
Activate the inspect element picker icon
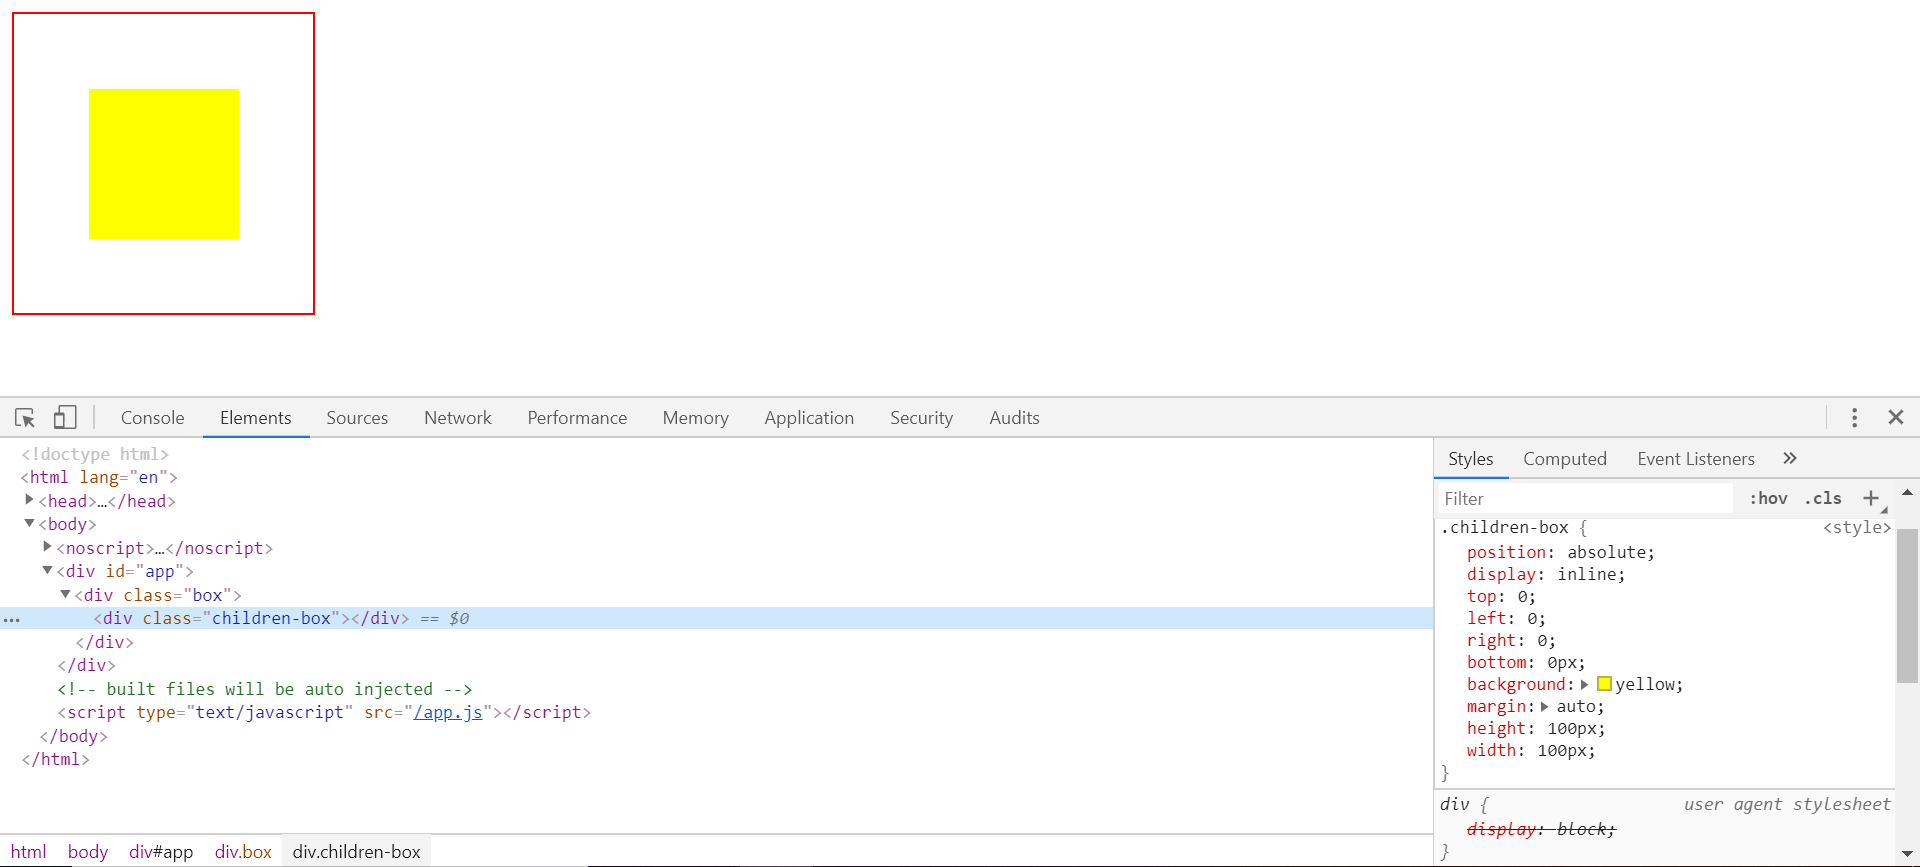pyautogui.click(x=25, y=417)
